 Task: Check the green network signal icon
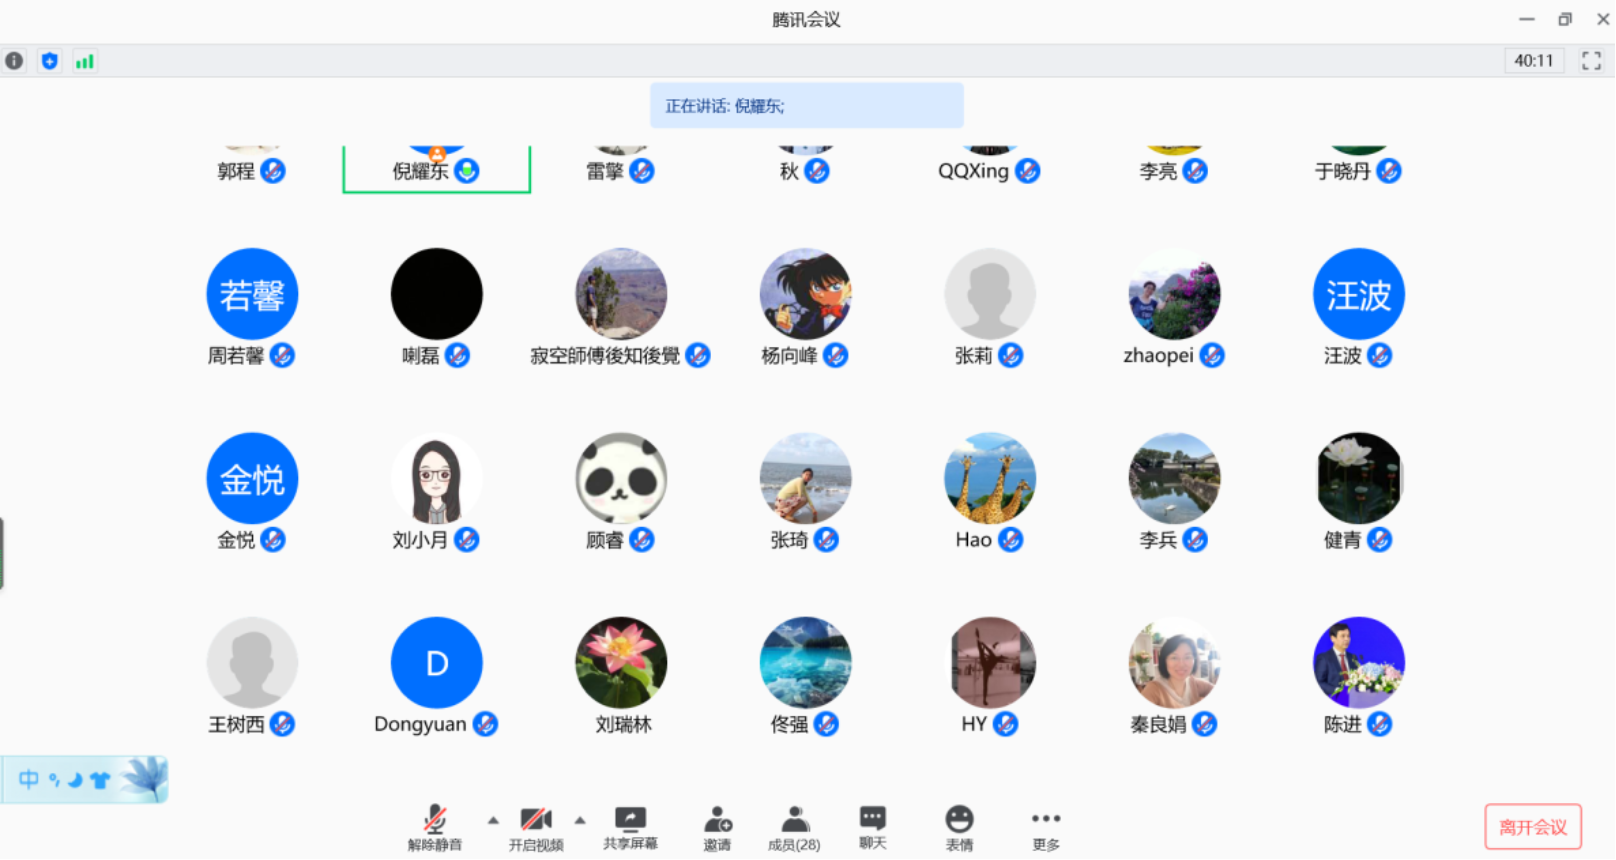(x=85, y=61)
